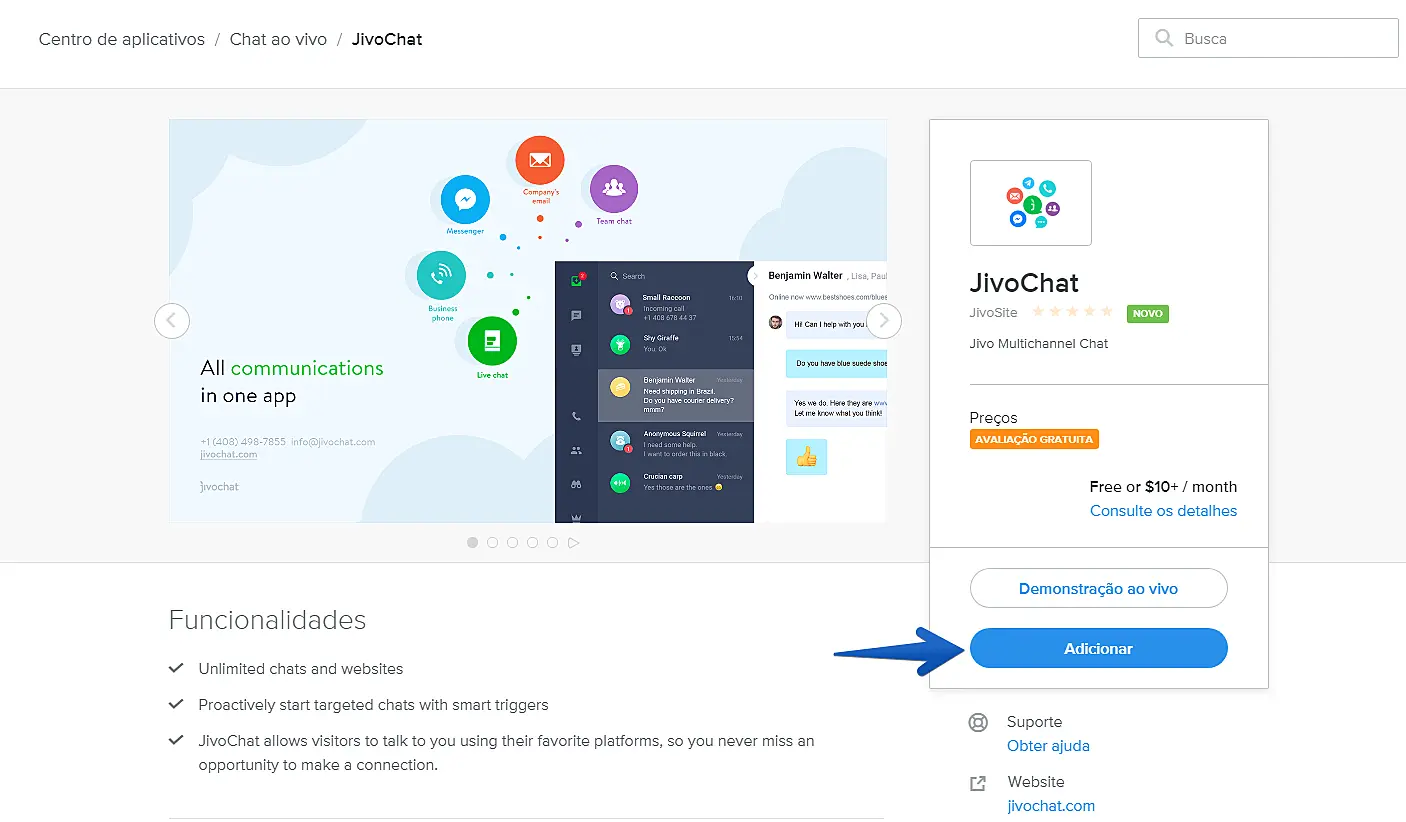
Task: Click the Company's email orange icon
Action: [540, 160]
